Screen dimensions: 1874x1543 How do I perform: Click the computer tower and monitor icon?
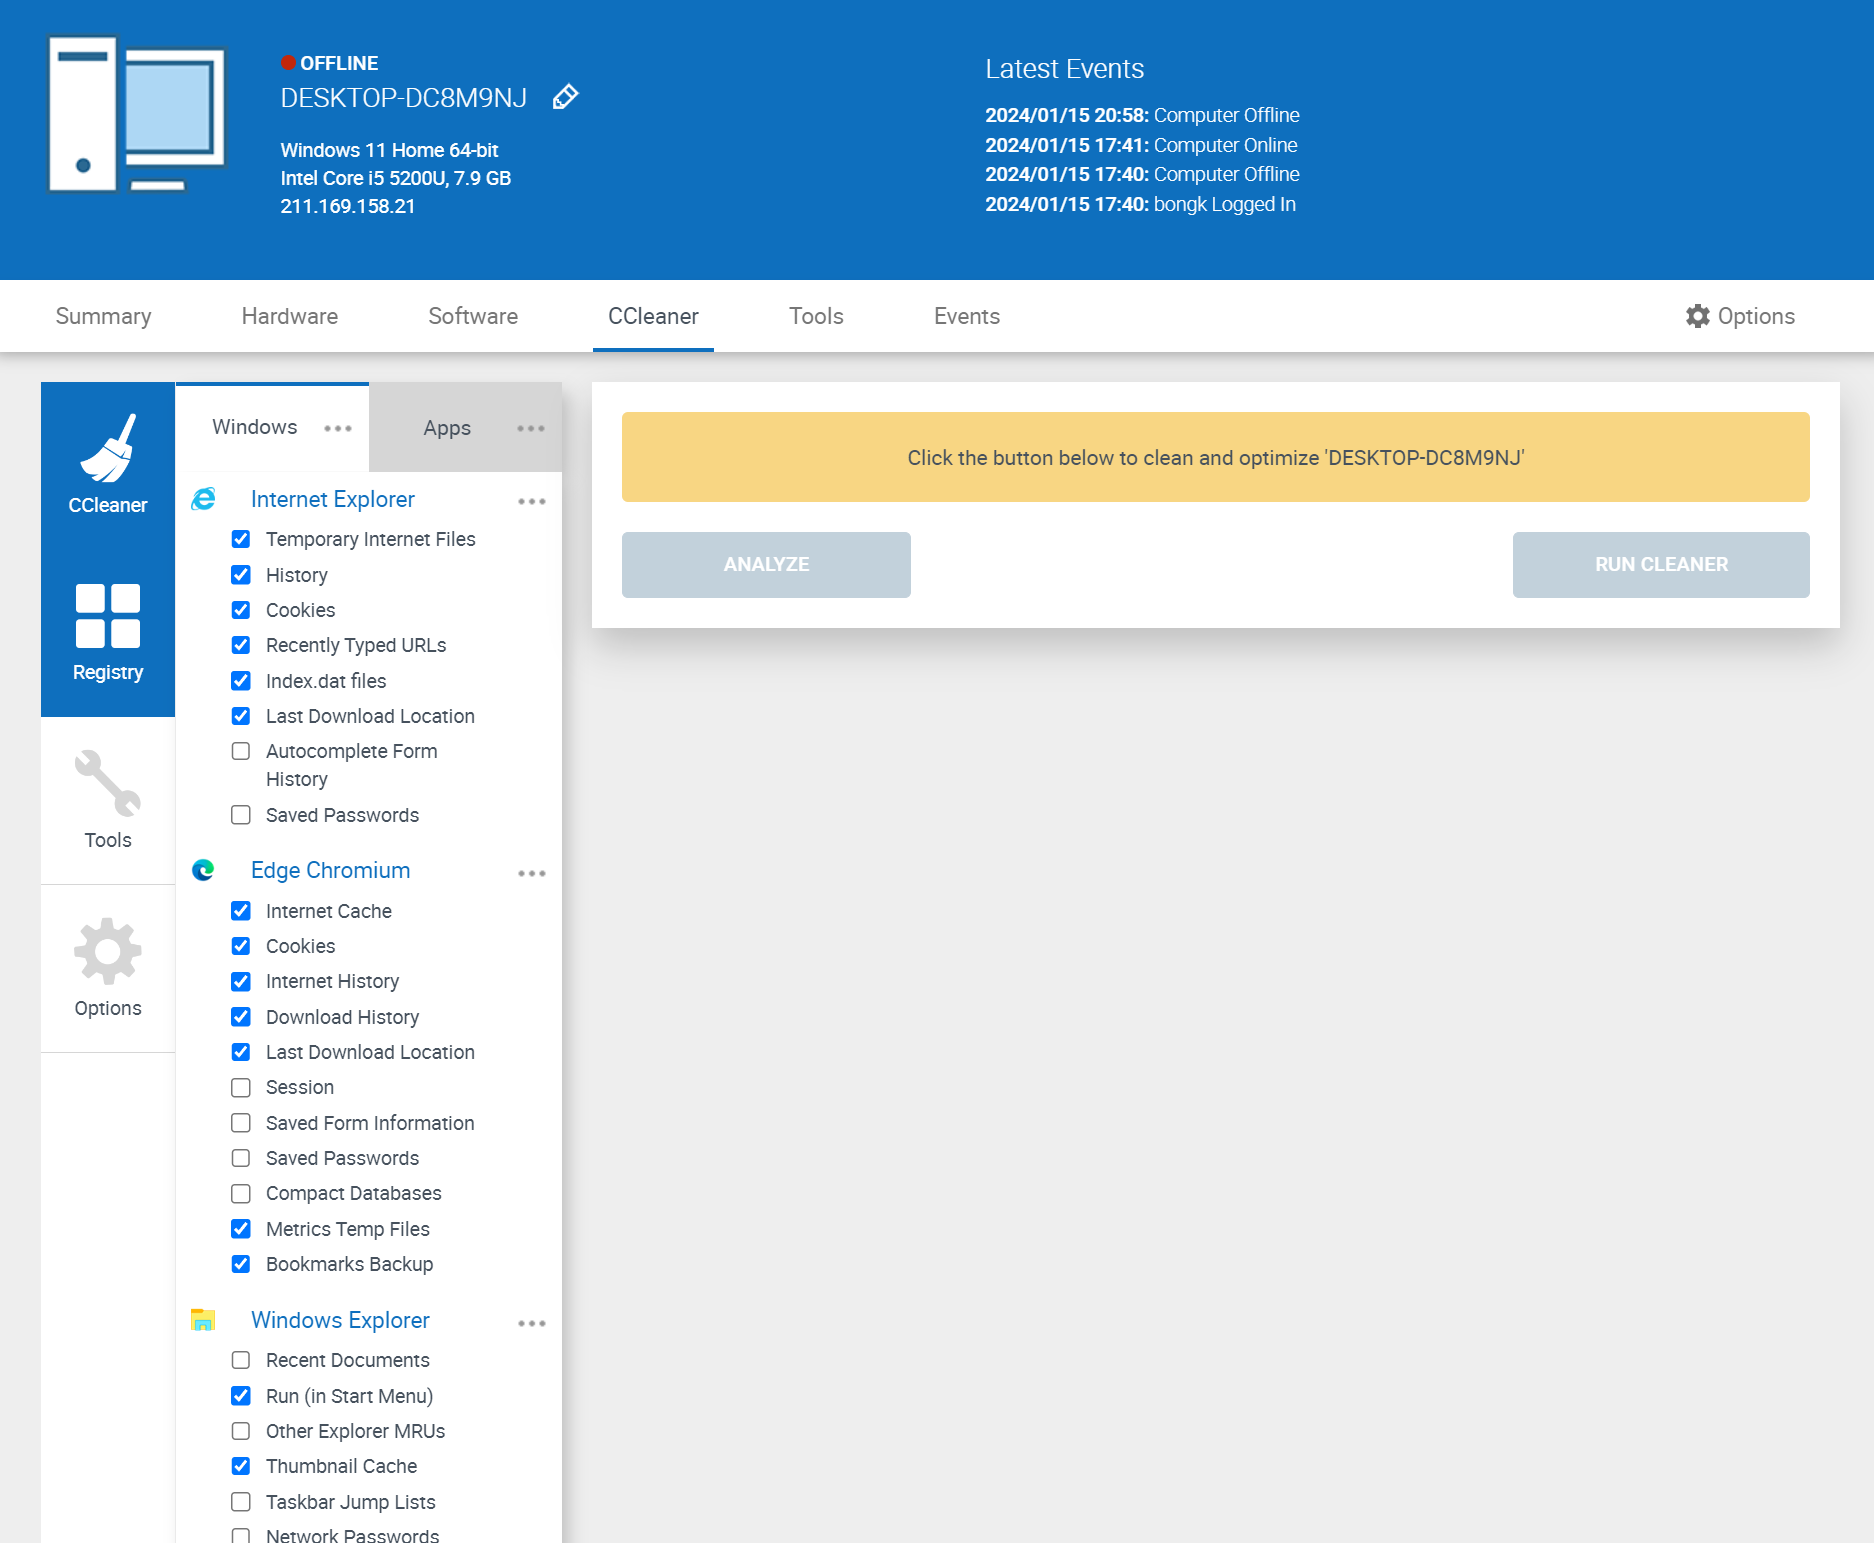coord(137,114)
